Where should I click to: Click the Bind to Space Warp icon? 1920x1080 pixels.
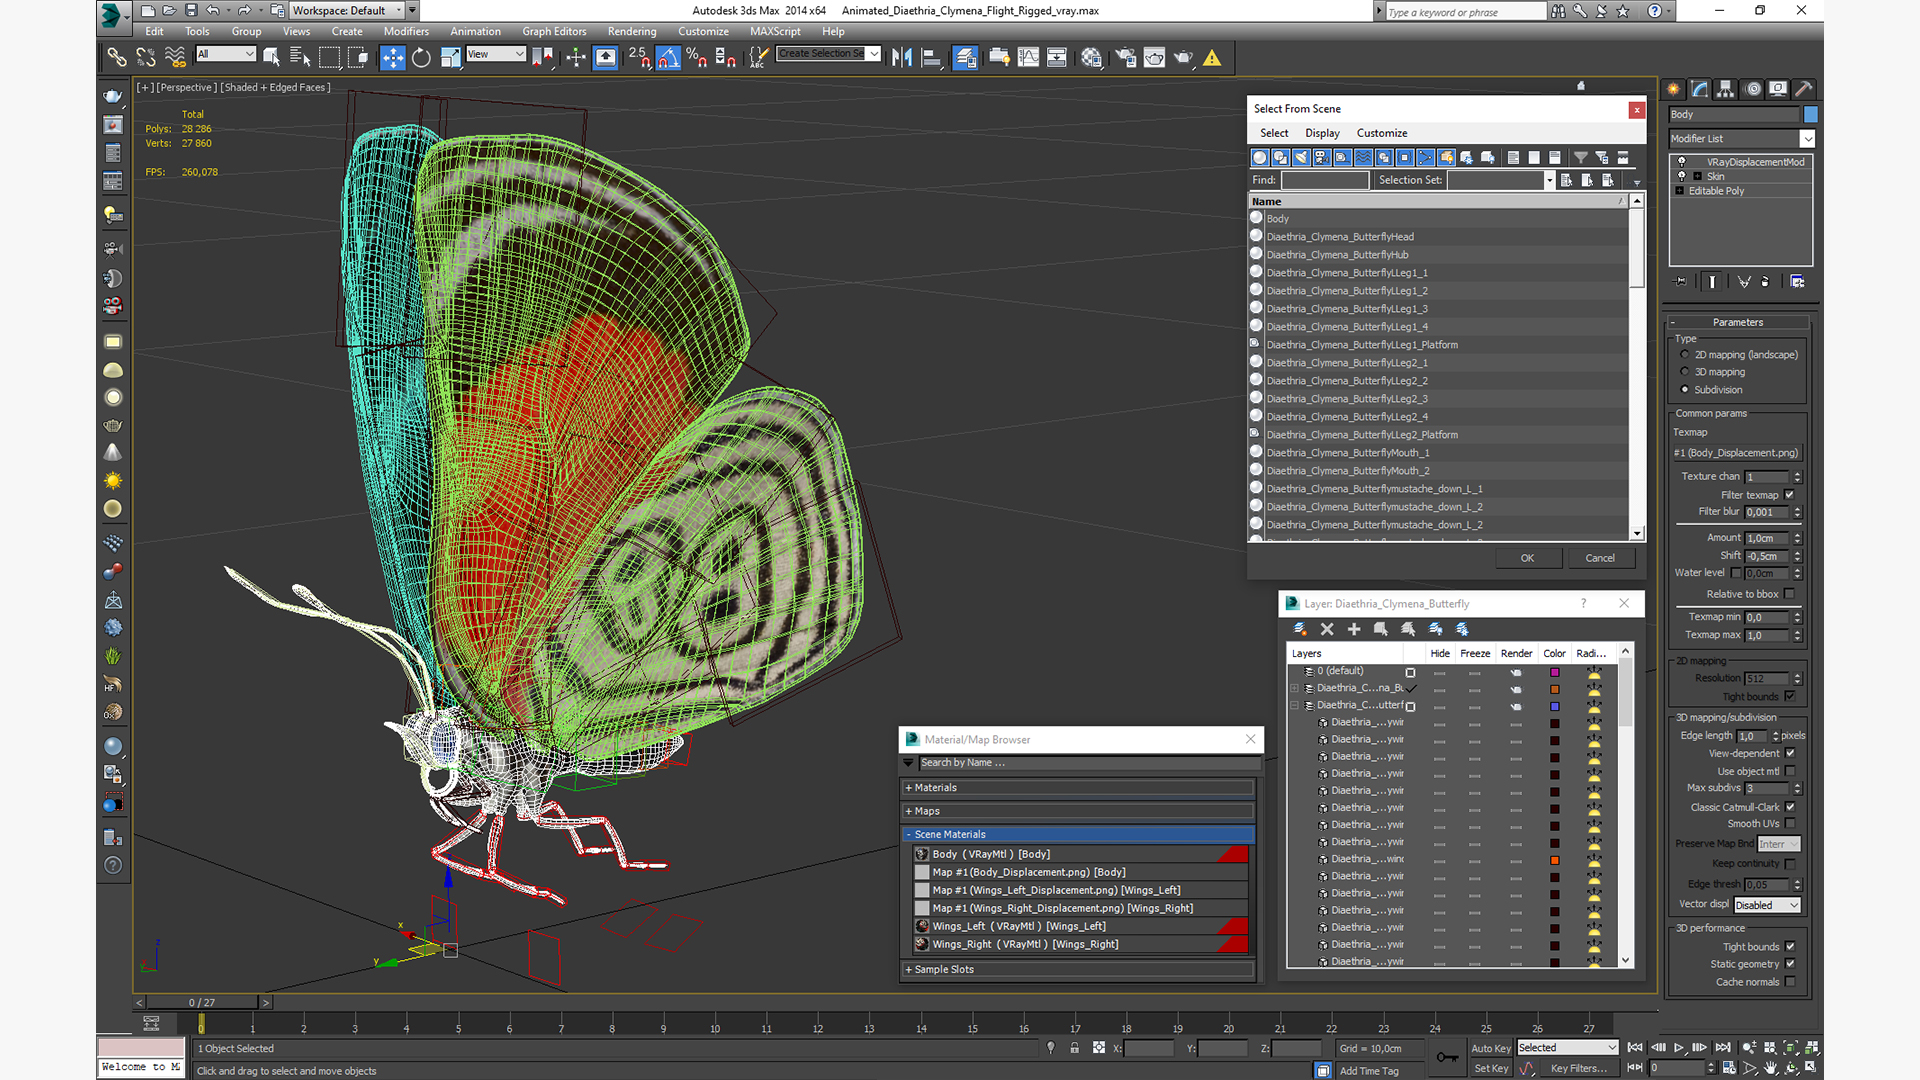tap(175, 58)
